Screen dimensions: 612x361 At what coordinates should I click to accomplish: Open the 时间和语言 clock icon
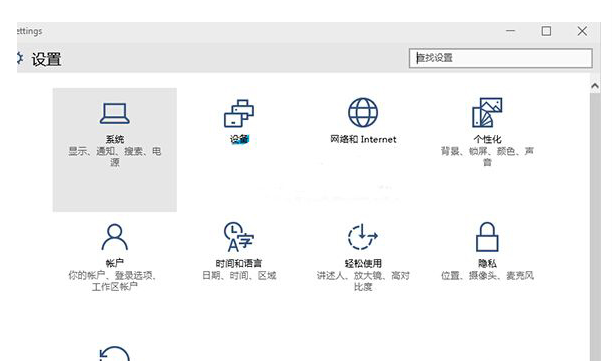[x=239, y=237]
